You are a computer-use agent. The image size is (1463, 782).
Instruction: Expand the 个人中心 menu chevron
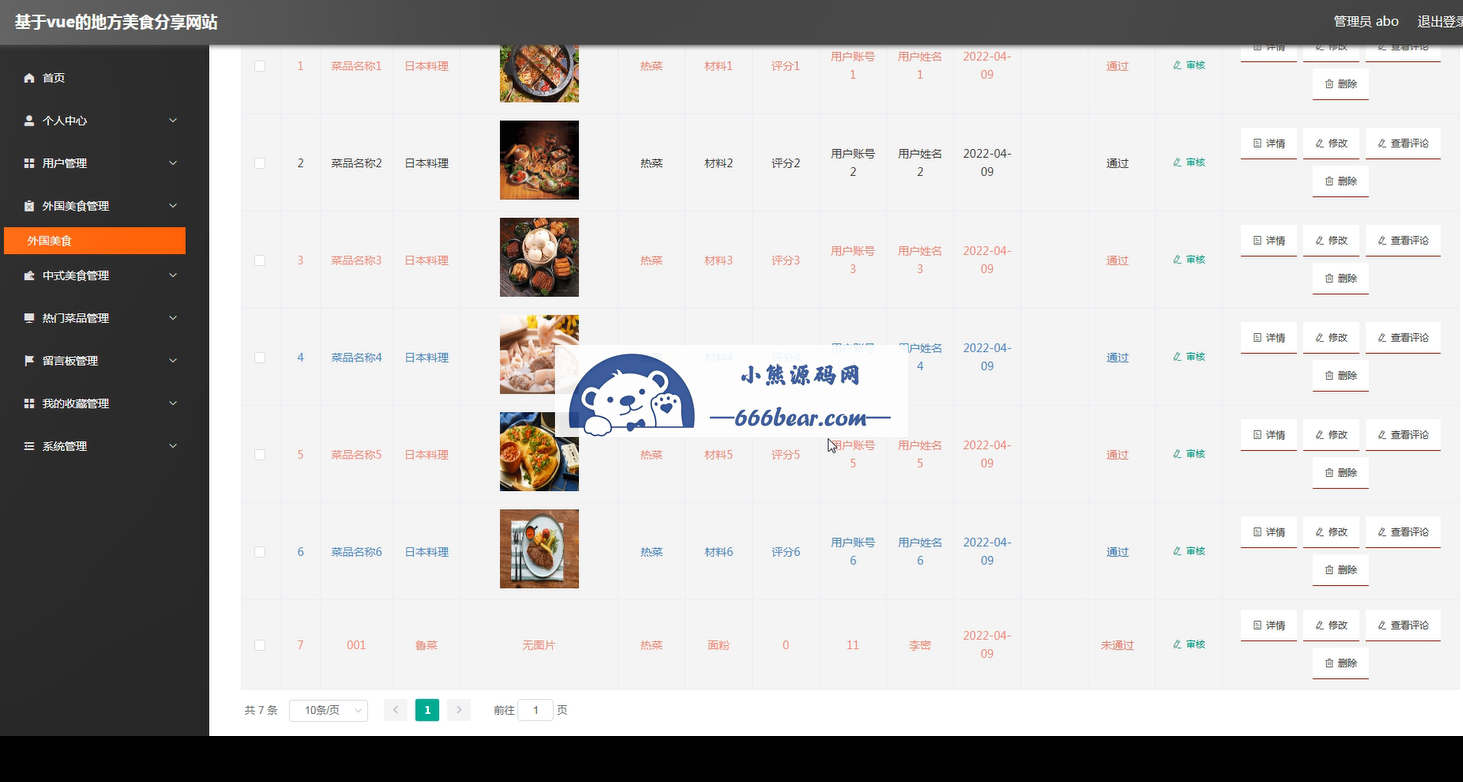pos(173,121)
